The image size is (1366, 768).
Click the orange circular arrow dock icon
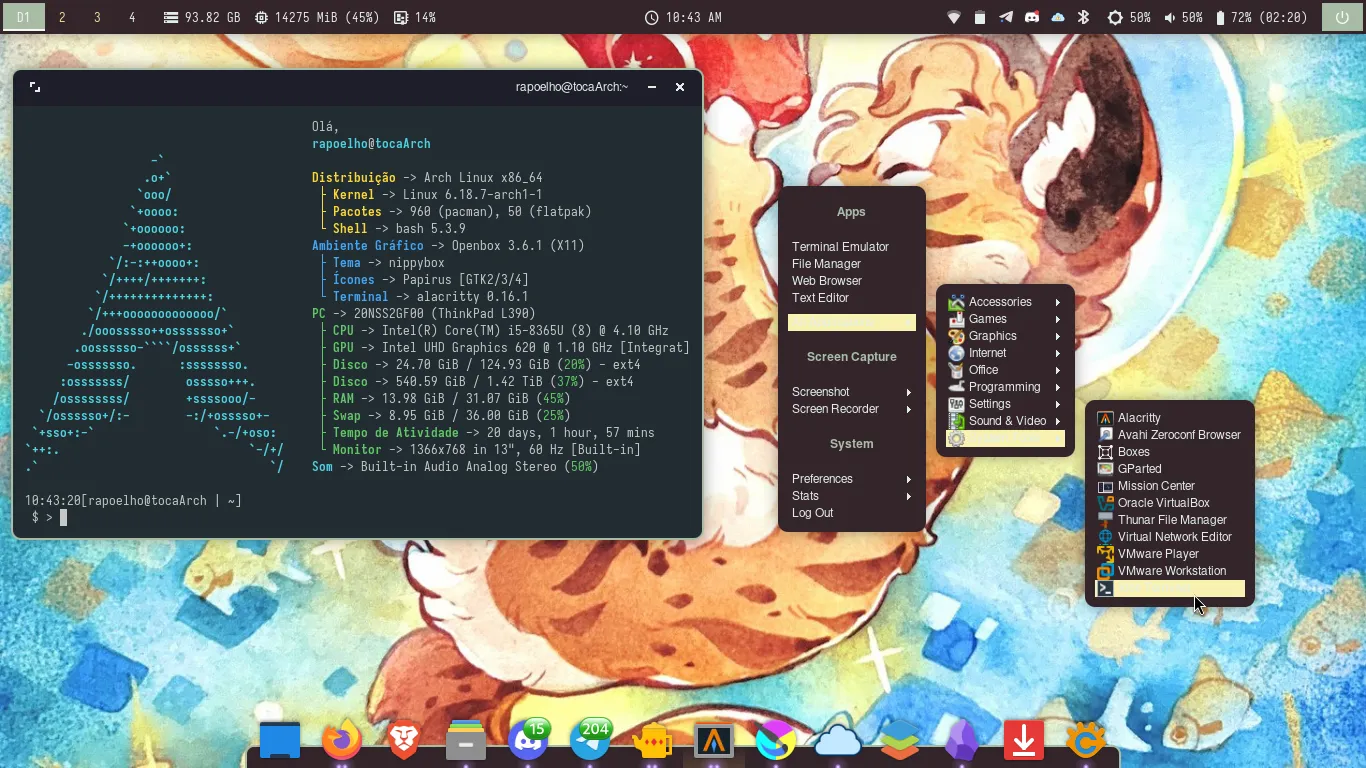(x=1085, y=741)
